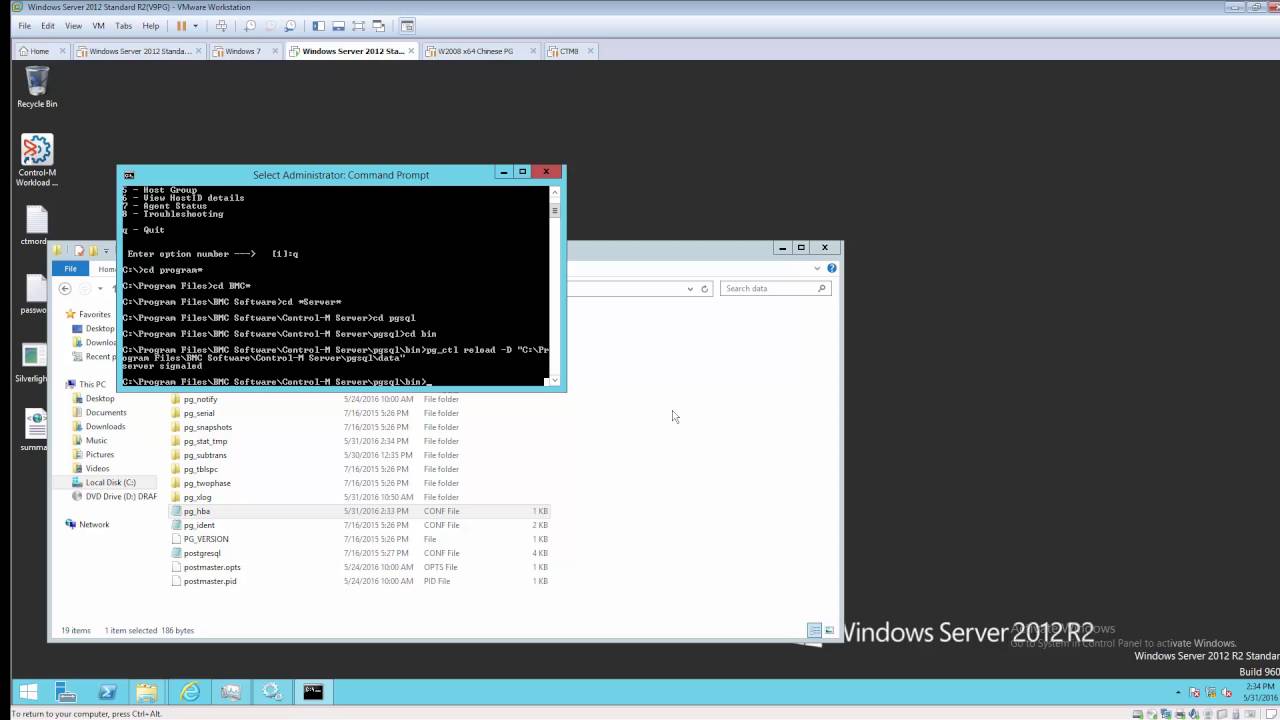Open Internet Explorer from the taskbar
The image size is (1280, 720).
(x=189, y=692)
